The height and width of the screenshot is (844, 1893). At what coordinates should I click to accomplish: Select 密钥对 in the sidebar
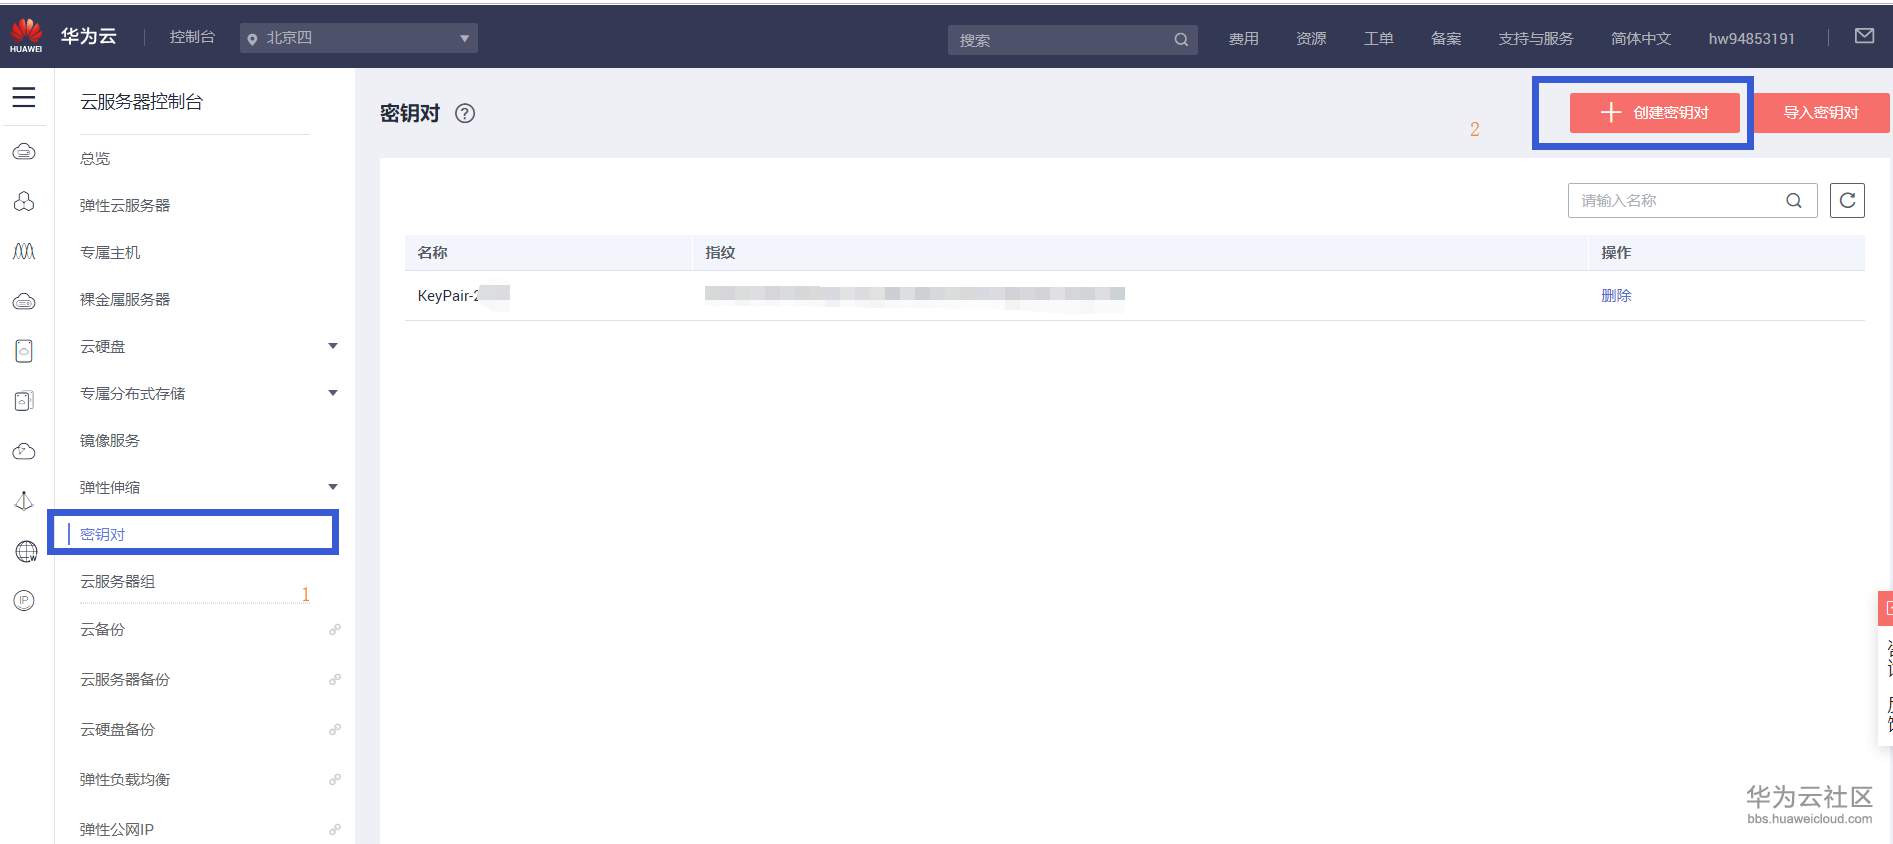tap(103, 534)
